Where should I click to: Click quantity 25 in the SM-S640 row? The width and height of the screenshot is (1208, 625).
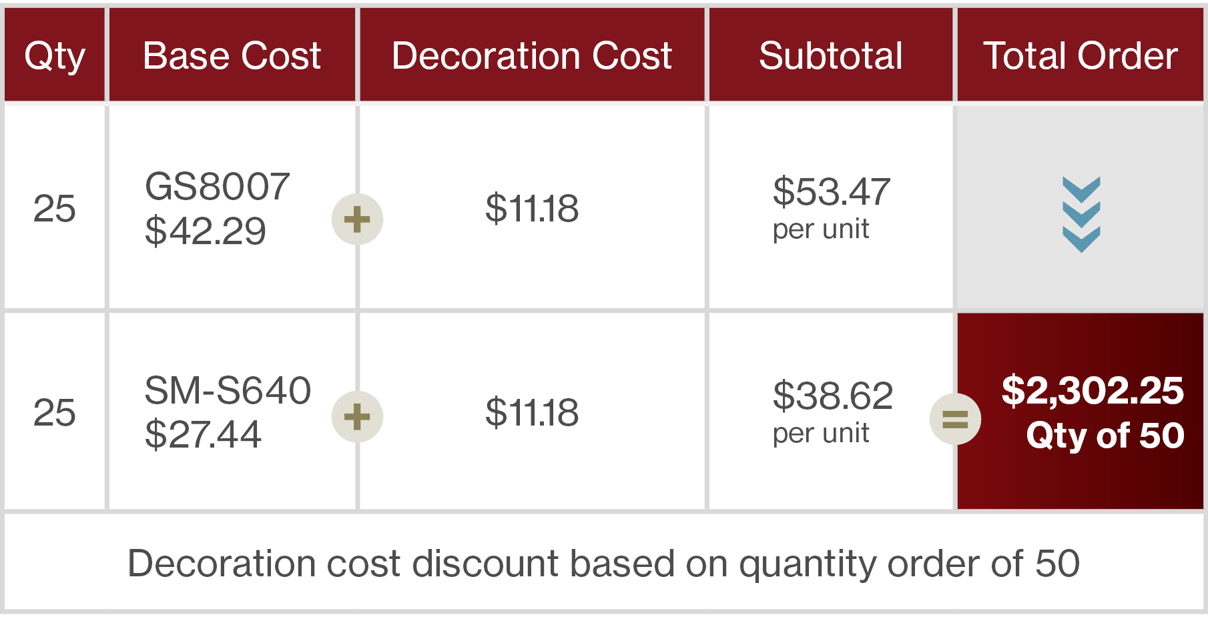(x=54, y=412)
